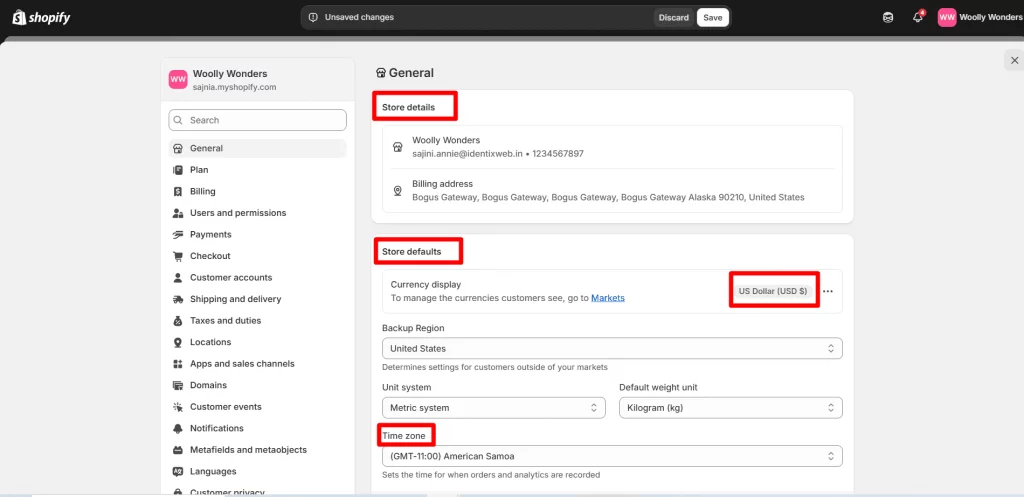Click the store icon beside Woolly Wonders details
The height and width of the screenshot is (497, 1024).
tap(397, 147)
